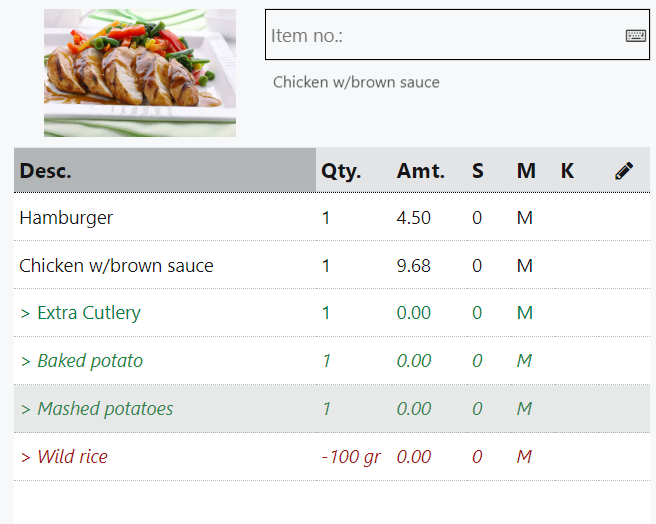Click the pencil edit icon
656x524 pixels.
coord(624,171)
